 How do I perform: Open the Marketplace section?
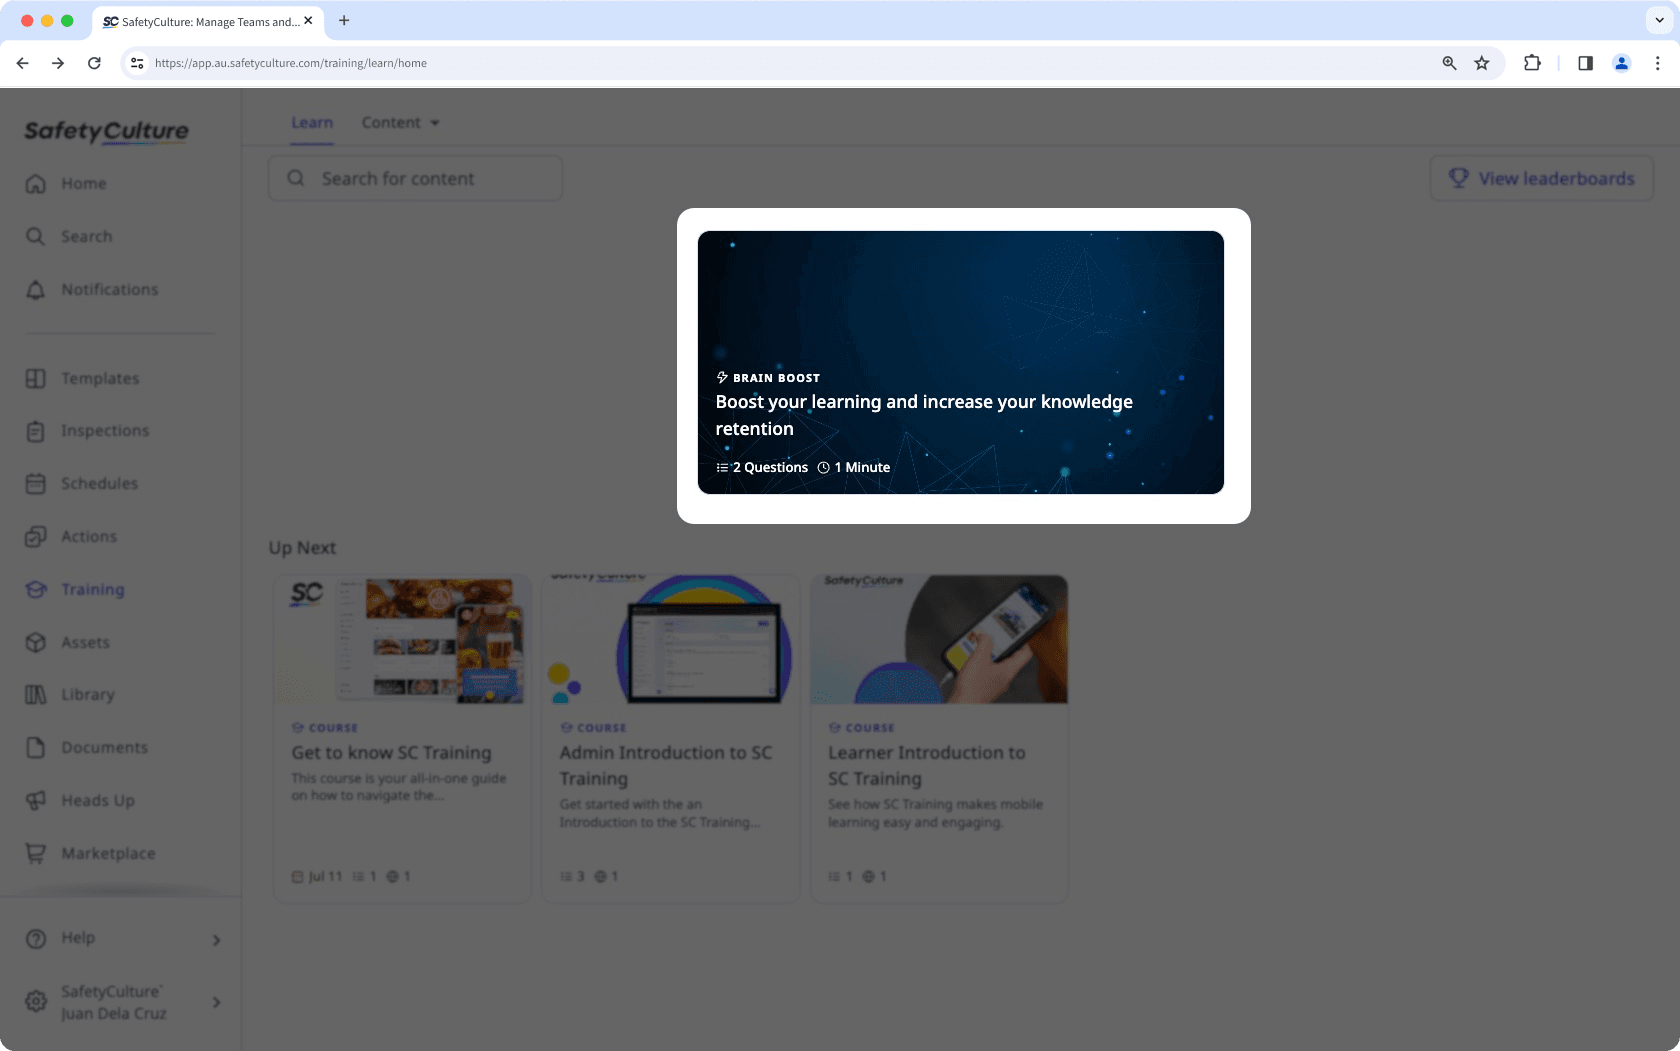coord(107,853)
